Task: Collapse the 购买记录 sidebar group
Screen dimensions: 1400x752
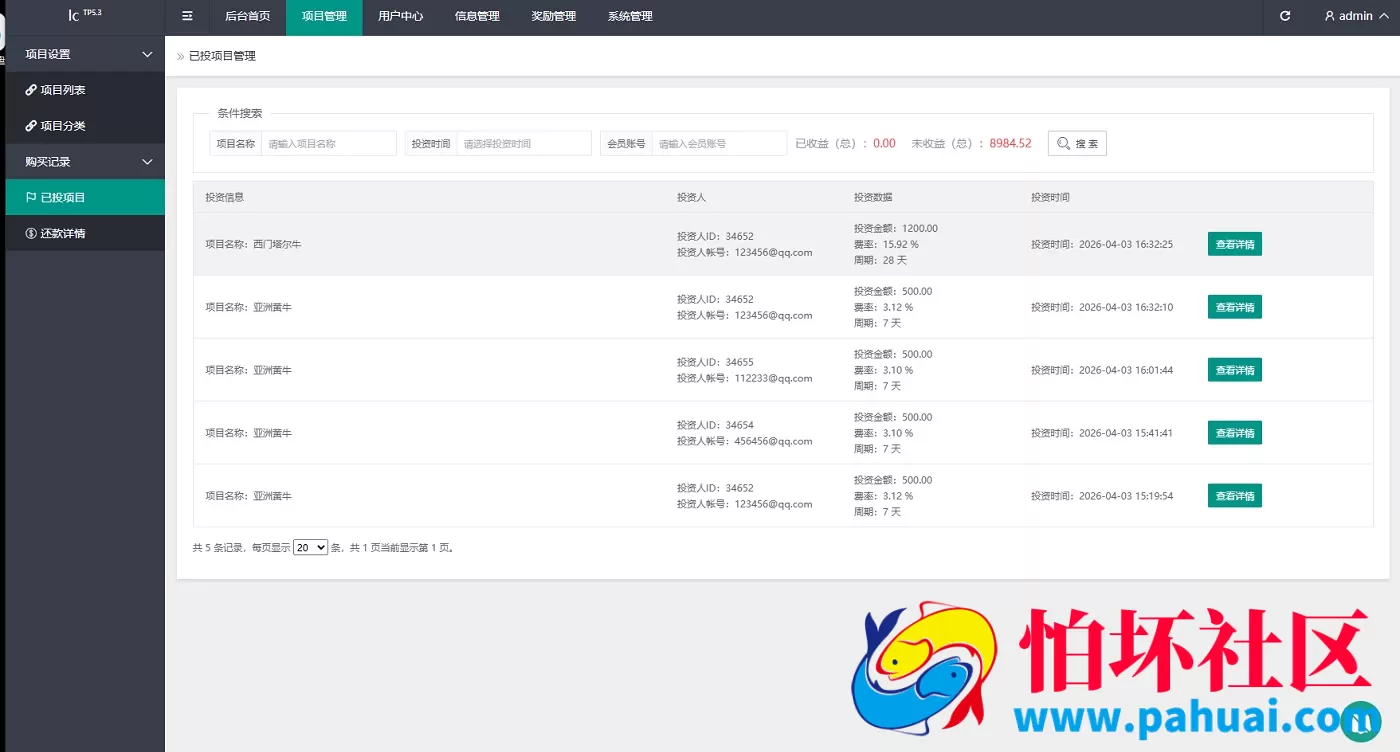Action: (85, 161)
